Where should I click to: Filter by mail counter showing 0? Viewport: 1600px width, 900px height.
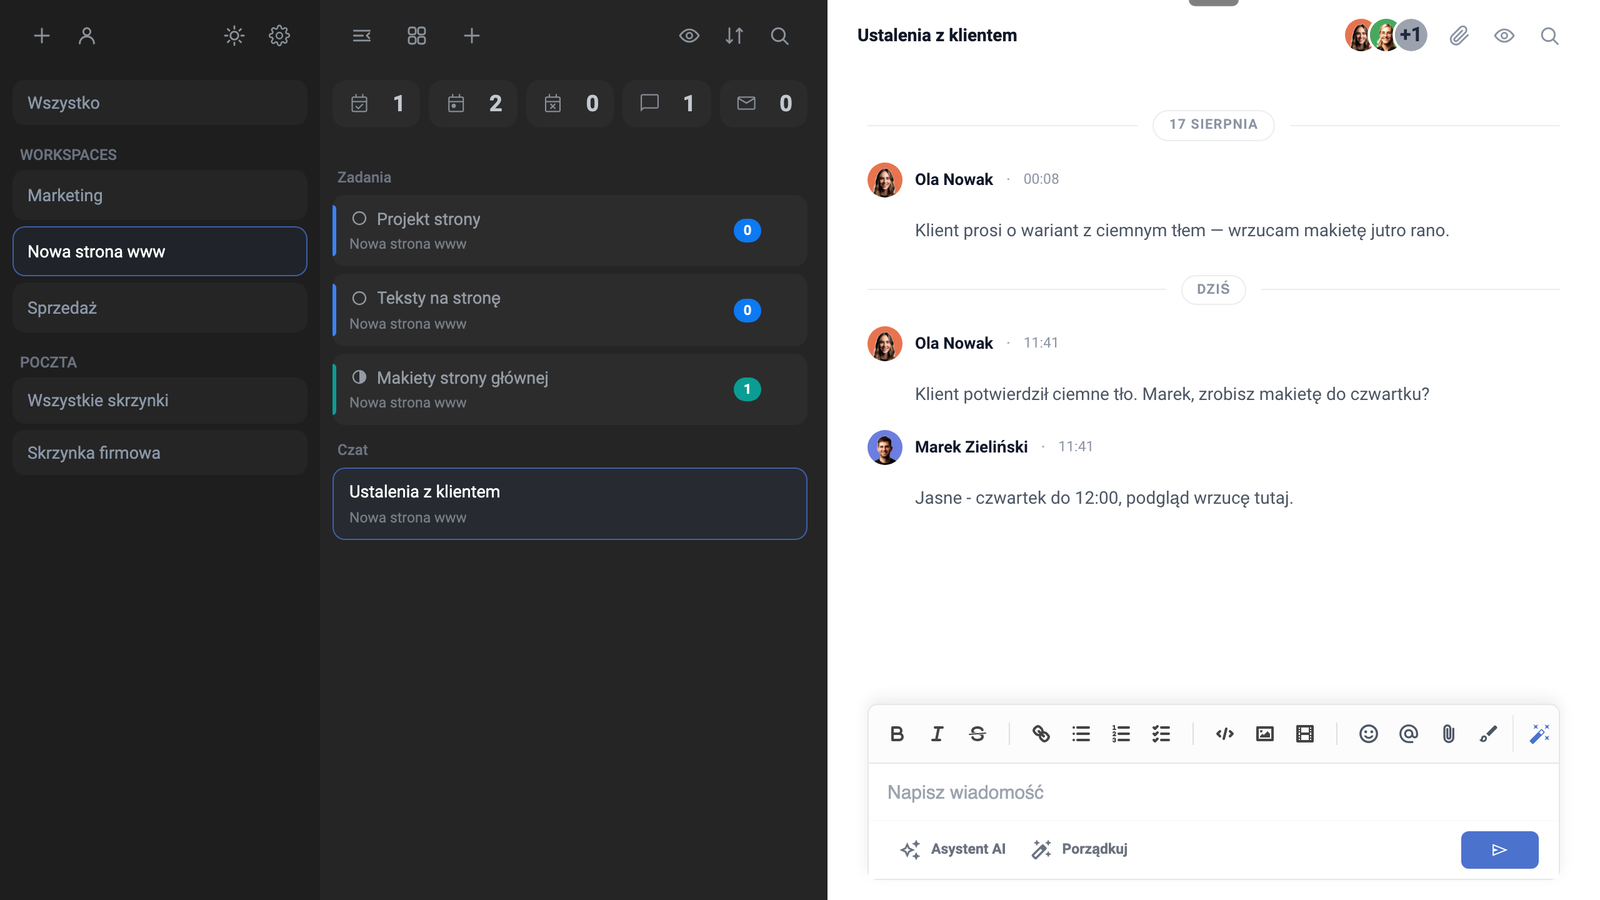763,103
